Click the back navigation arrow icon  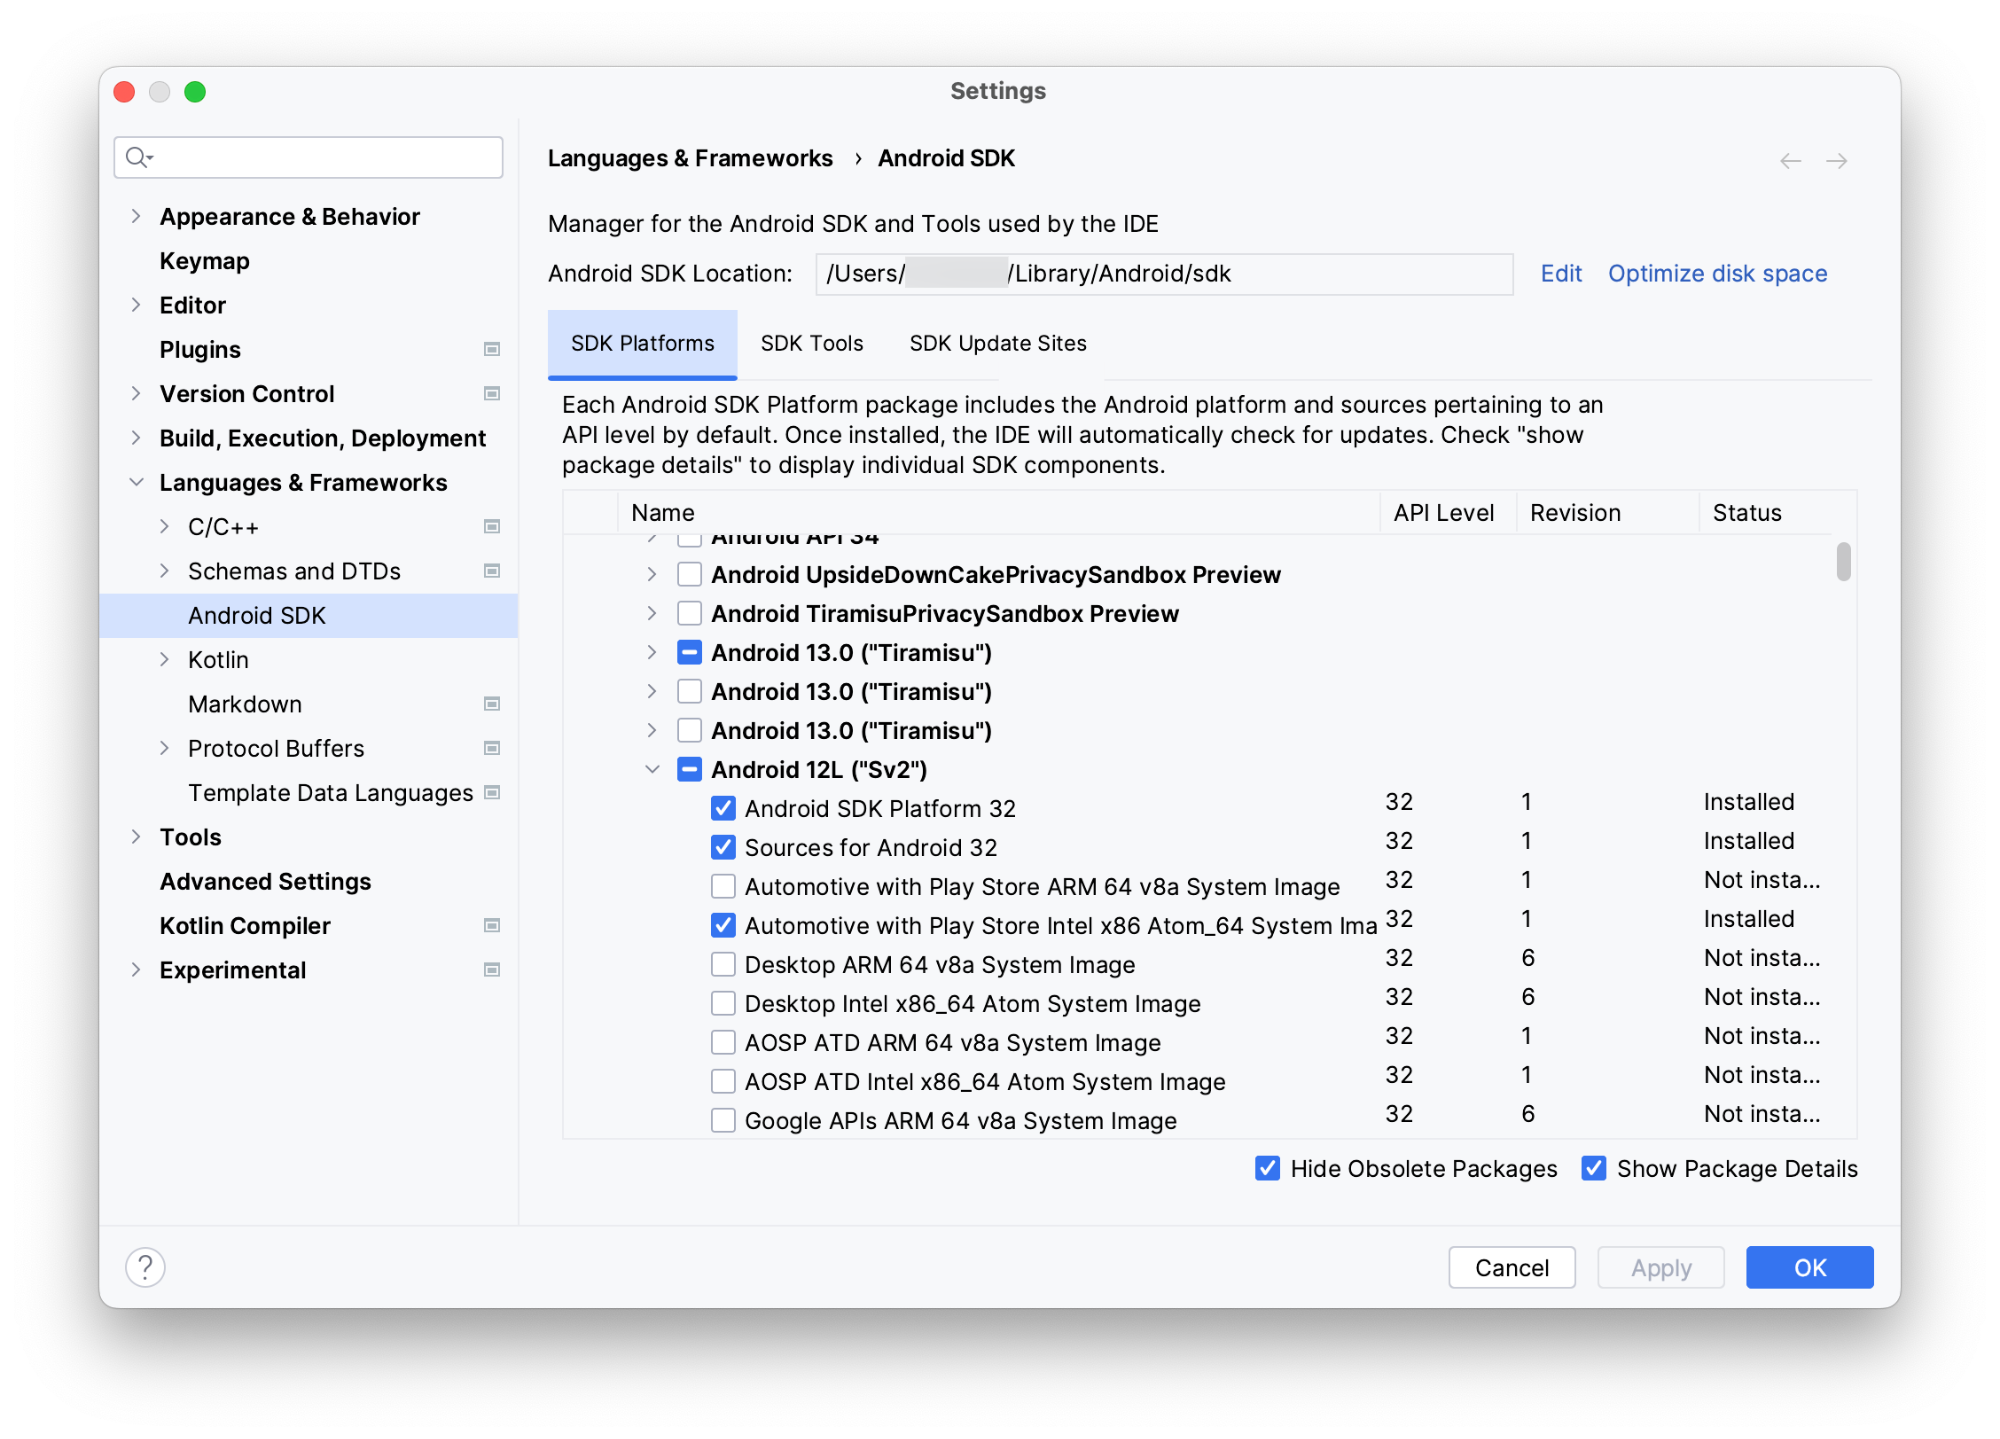(1790, 158)
